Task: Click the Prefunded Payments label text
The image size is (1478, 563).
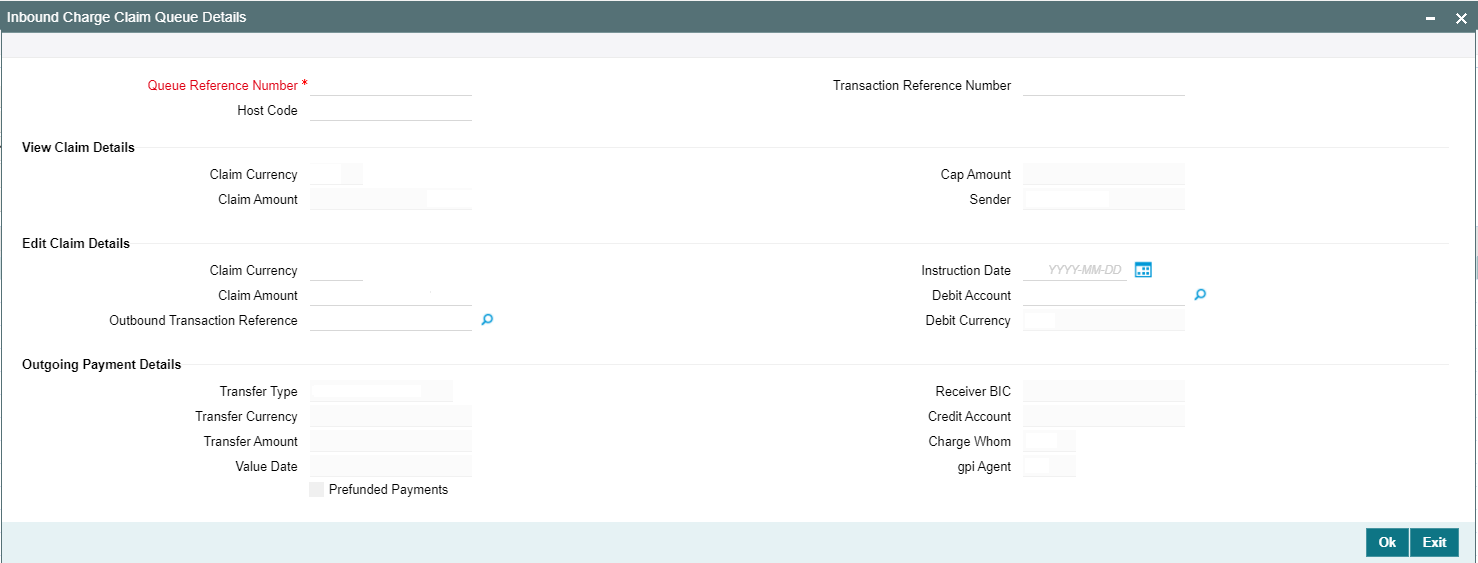Action: coord(388,489)
